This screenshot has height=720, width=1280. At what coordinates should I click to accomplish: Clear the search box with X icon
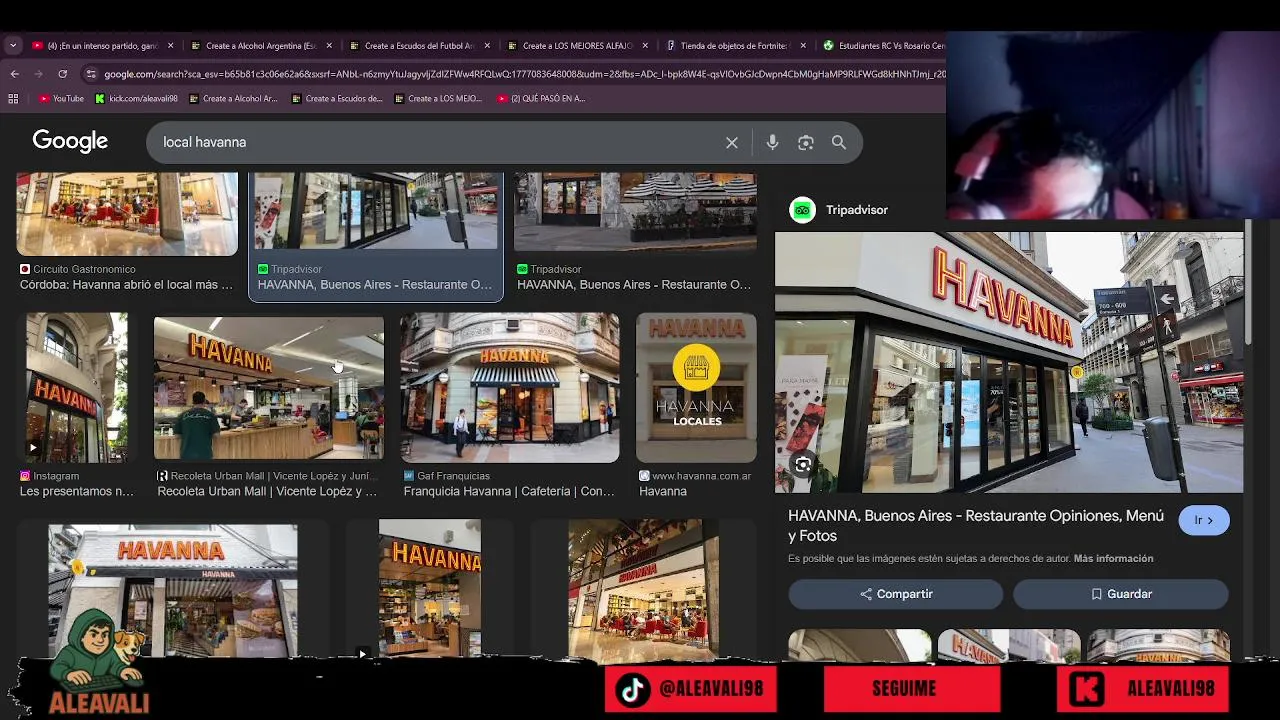732,143
